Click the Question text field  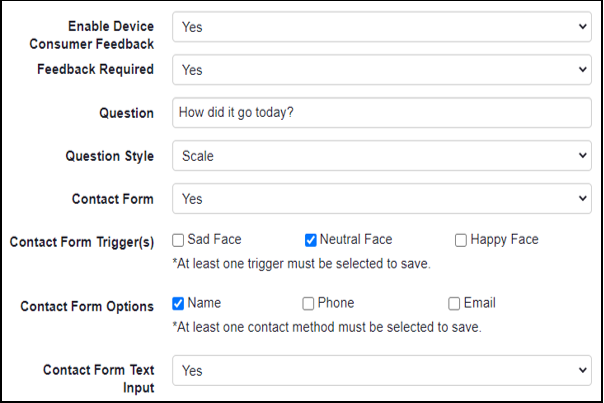pyautogui.click(x=381, y=113)
